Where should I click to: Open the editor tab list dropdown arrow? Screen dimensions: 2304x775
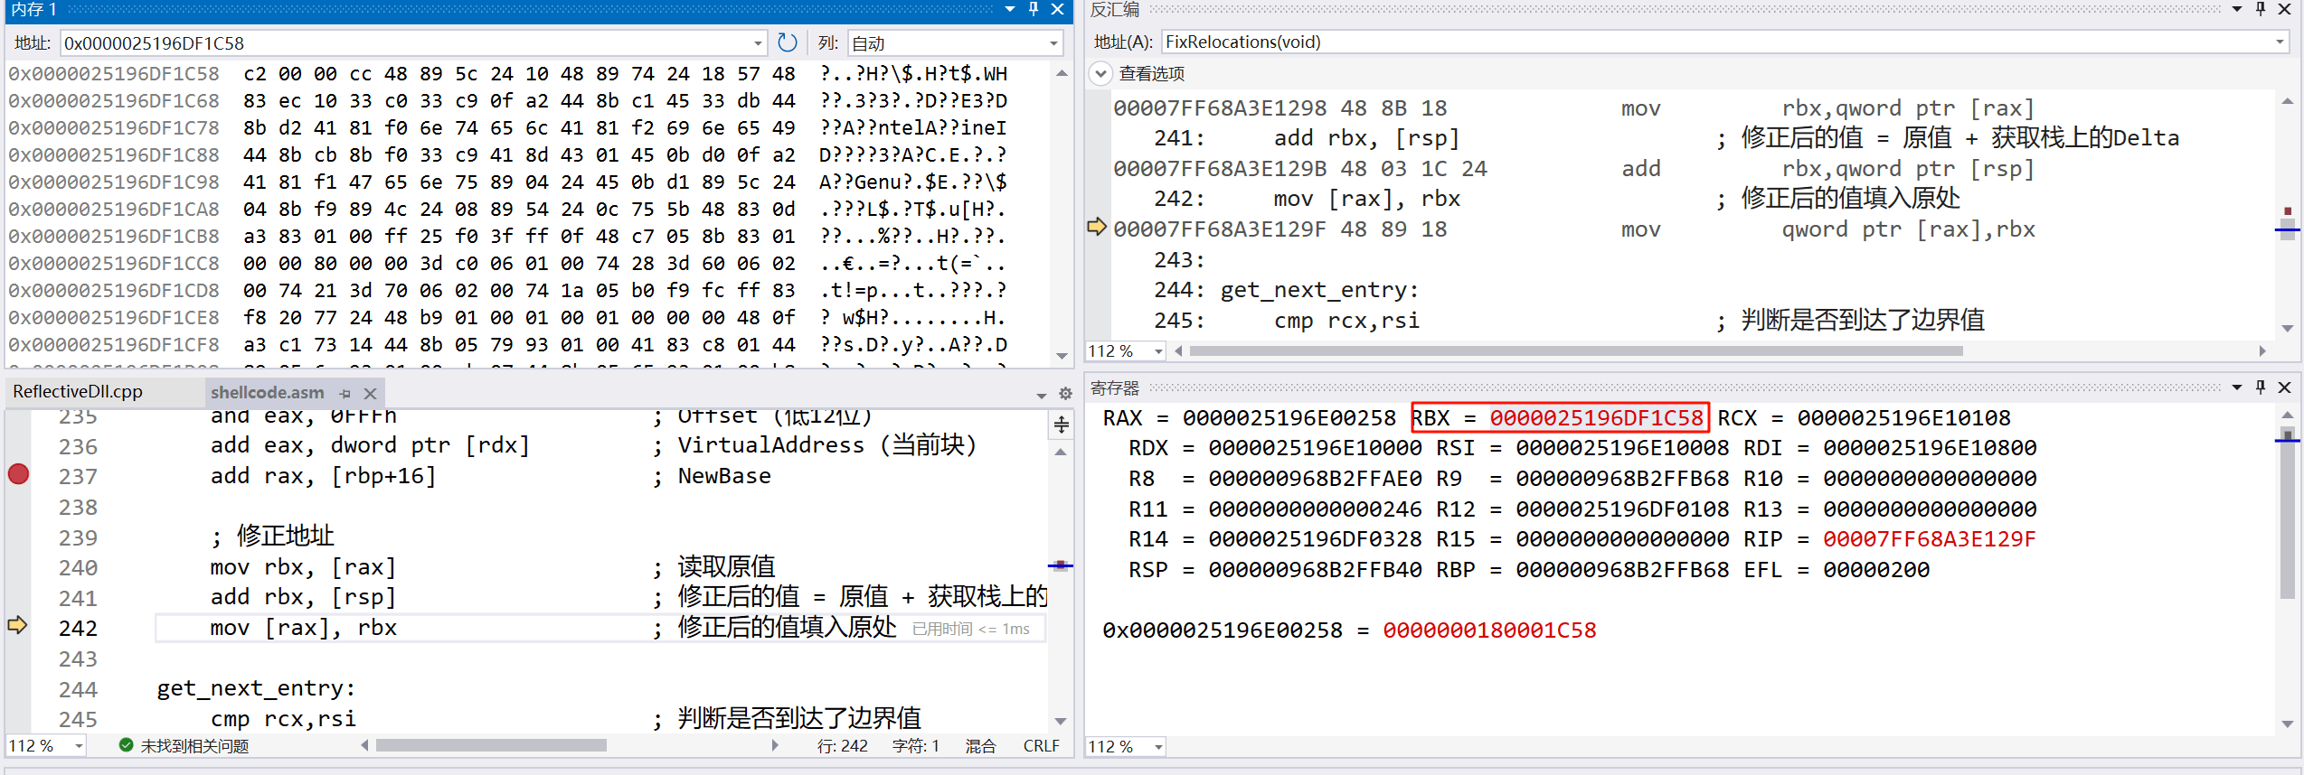click(x=1041, y=395)
